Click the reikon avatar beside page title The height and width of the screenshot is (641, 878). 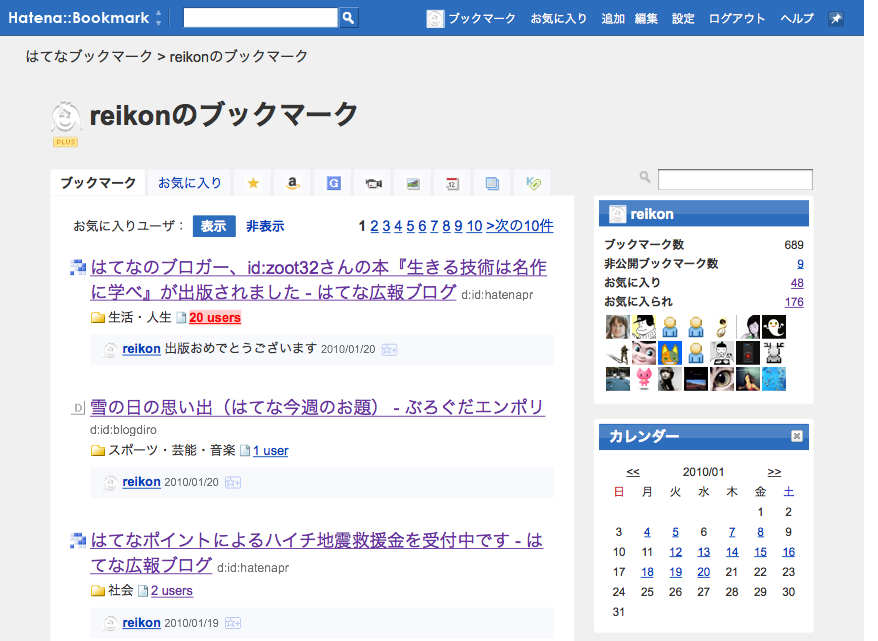(x=66, y=118)
